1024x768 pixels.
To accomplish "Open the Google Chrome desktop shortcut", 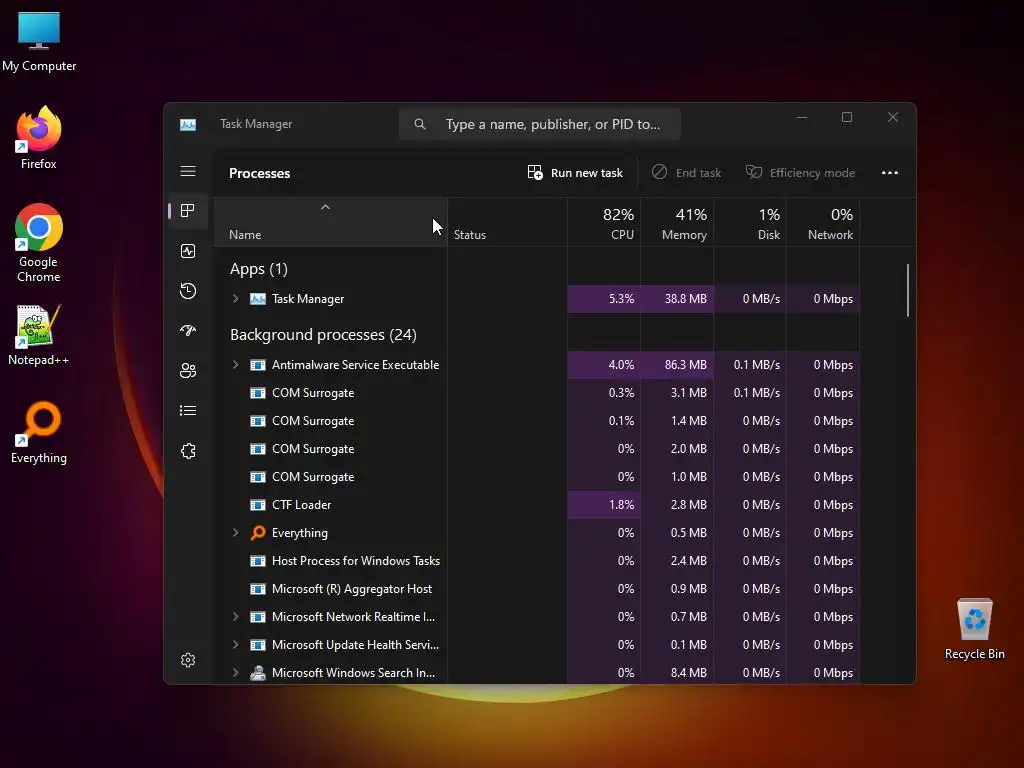I will [39, 243].
